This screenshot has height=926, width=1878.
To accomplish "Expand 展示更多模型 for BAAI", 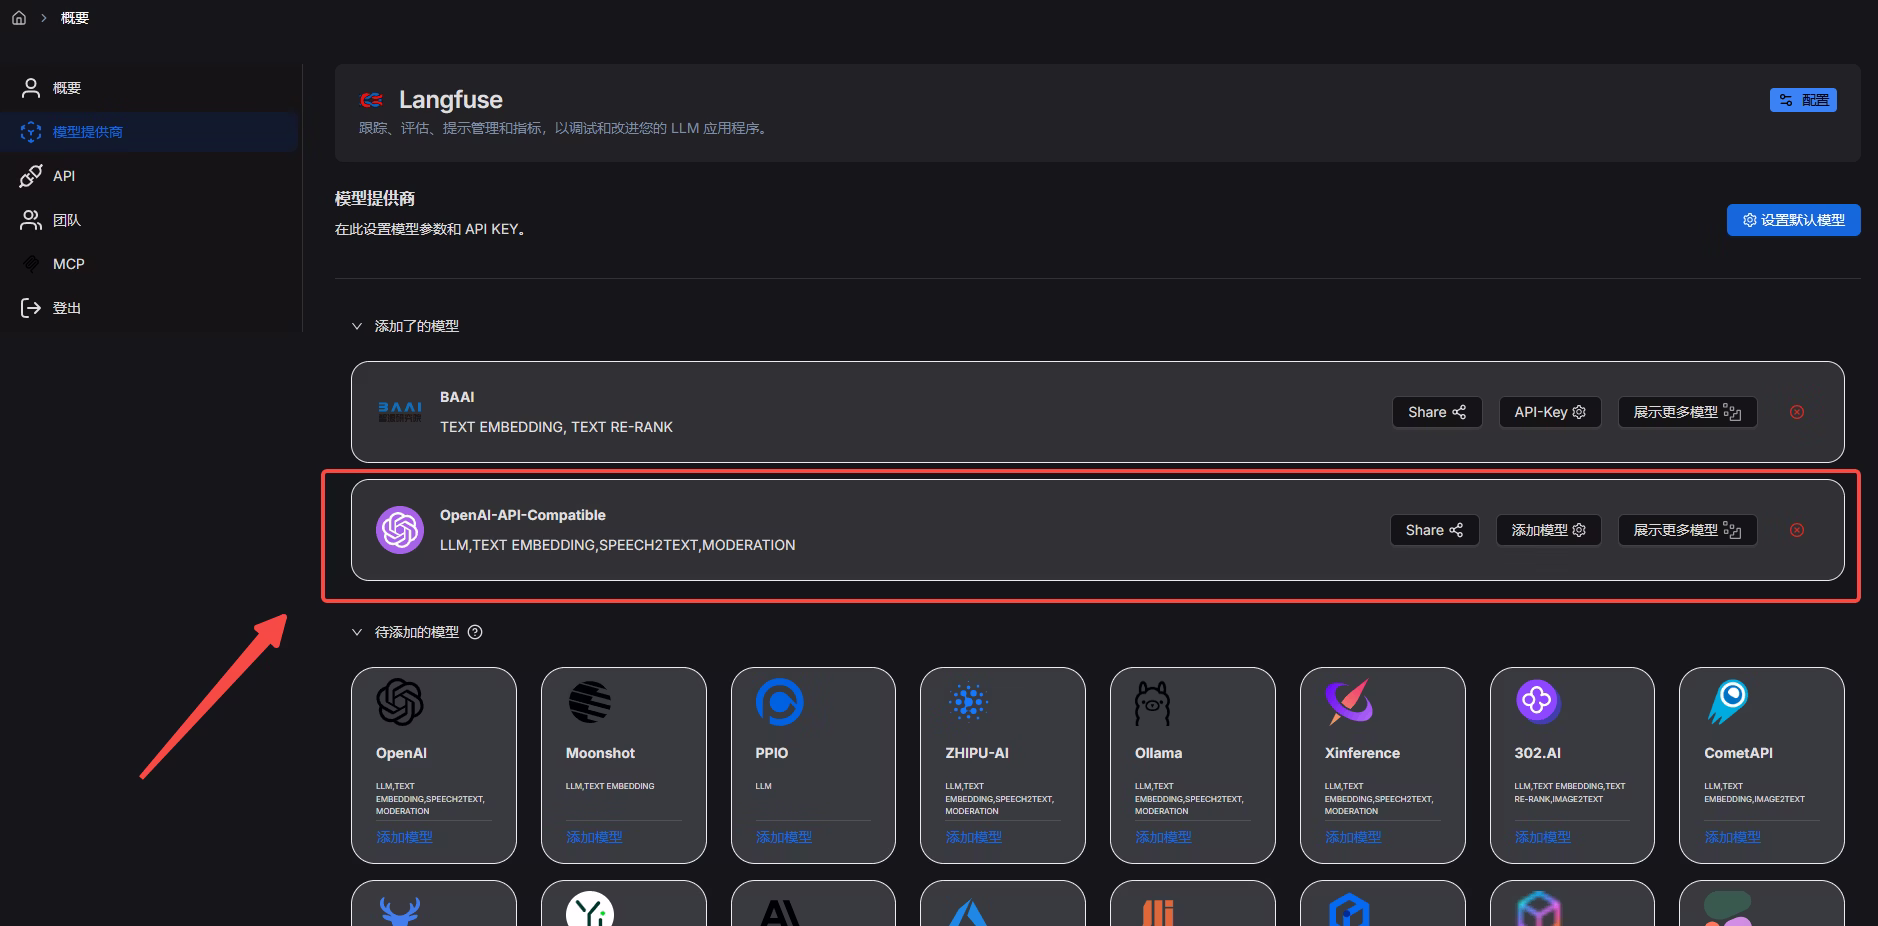I will tap(1687, 412).
